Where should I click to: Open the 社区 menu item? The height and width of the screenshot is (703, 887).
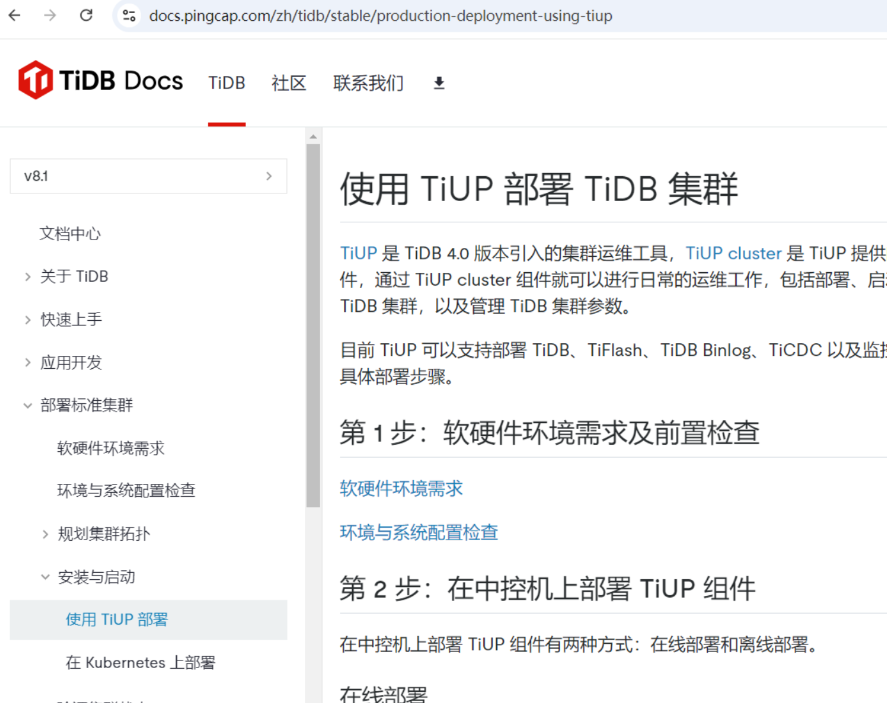[x=289, y=83]
